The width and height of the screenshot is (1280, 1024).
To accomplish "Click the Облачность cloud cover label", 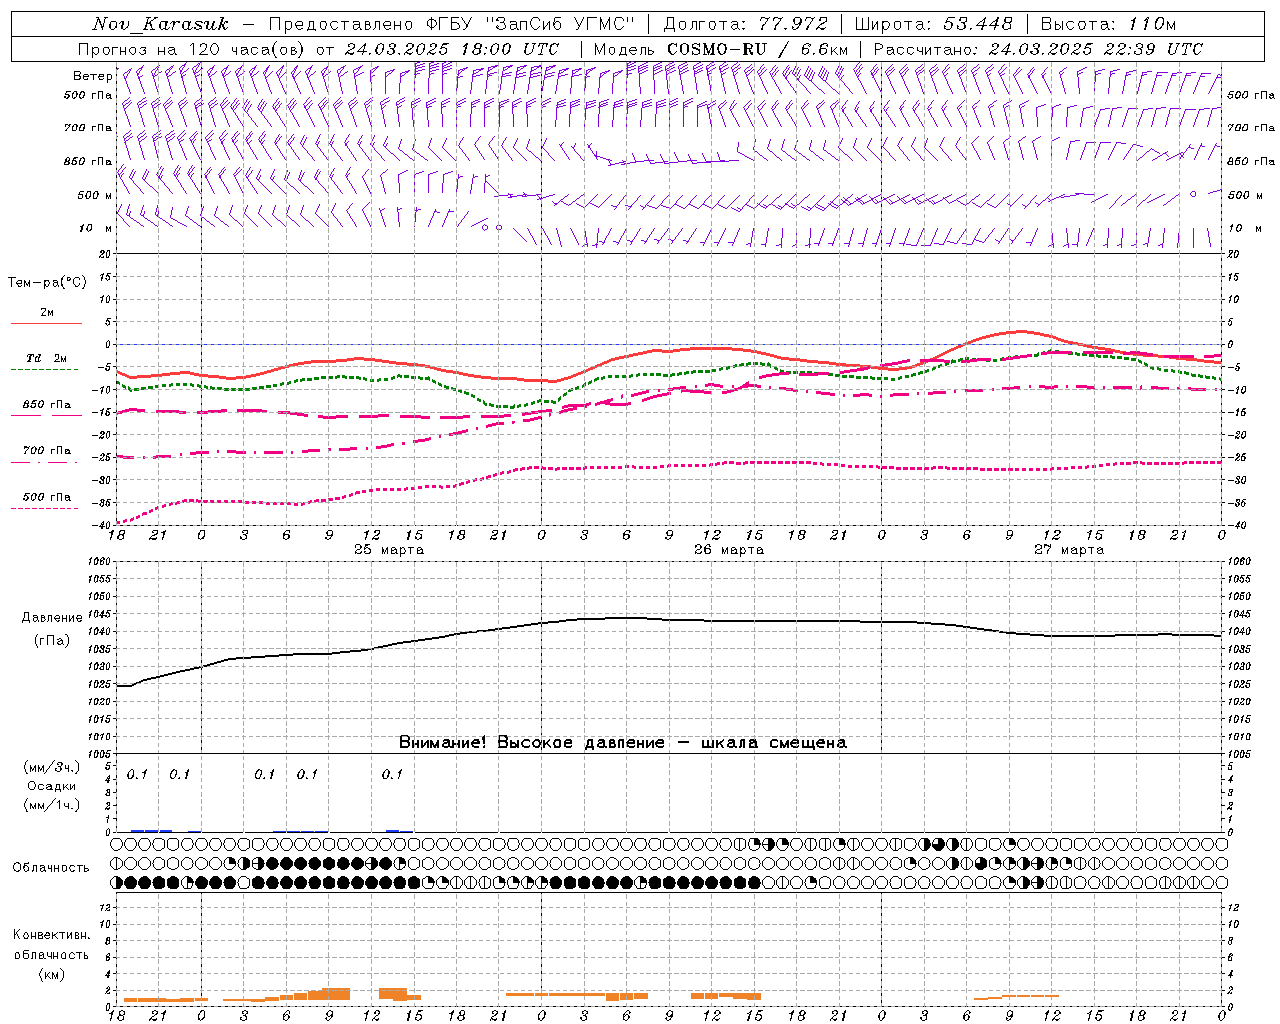I will tap(51, 868).
